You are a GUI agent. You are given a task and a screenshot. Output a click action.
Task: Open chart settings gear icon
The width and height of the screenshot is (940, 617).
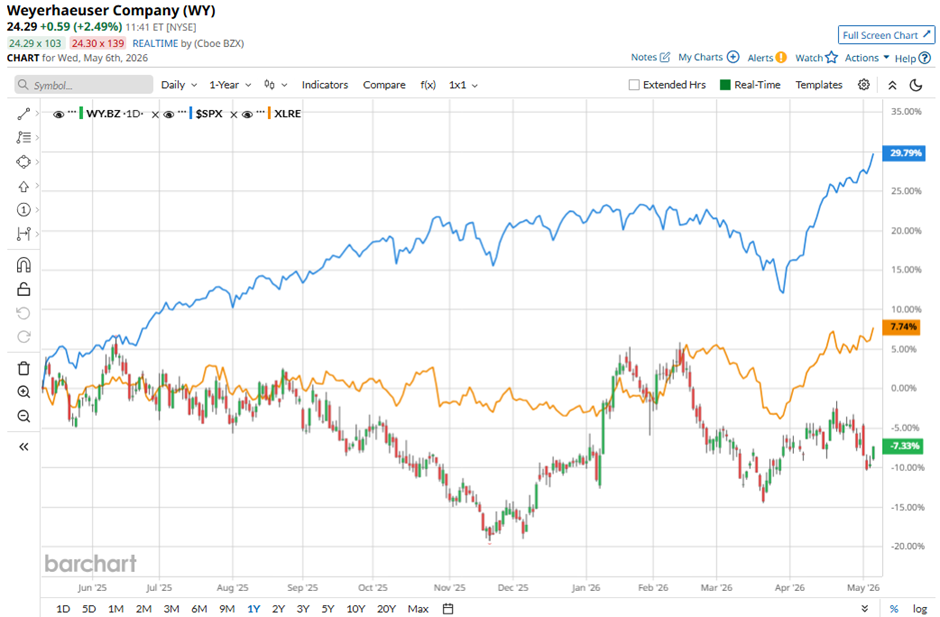pyautogui.click(x=863, y=85)
